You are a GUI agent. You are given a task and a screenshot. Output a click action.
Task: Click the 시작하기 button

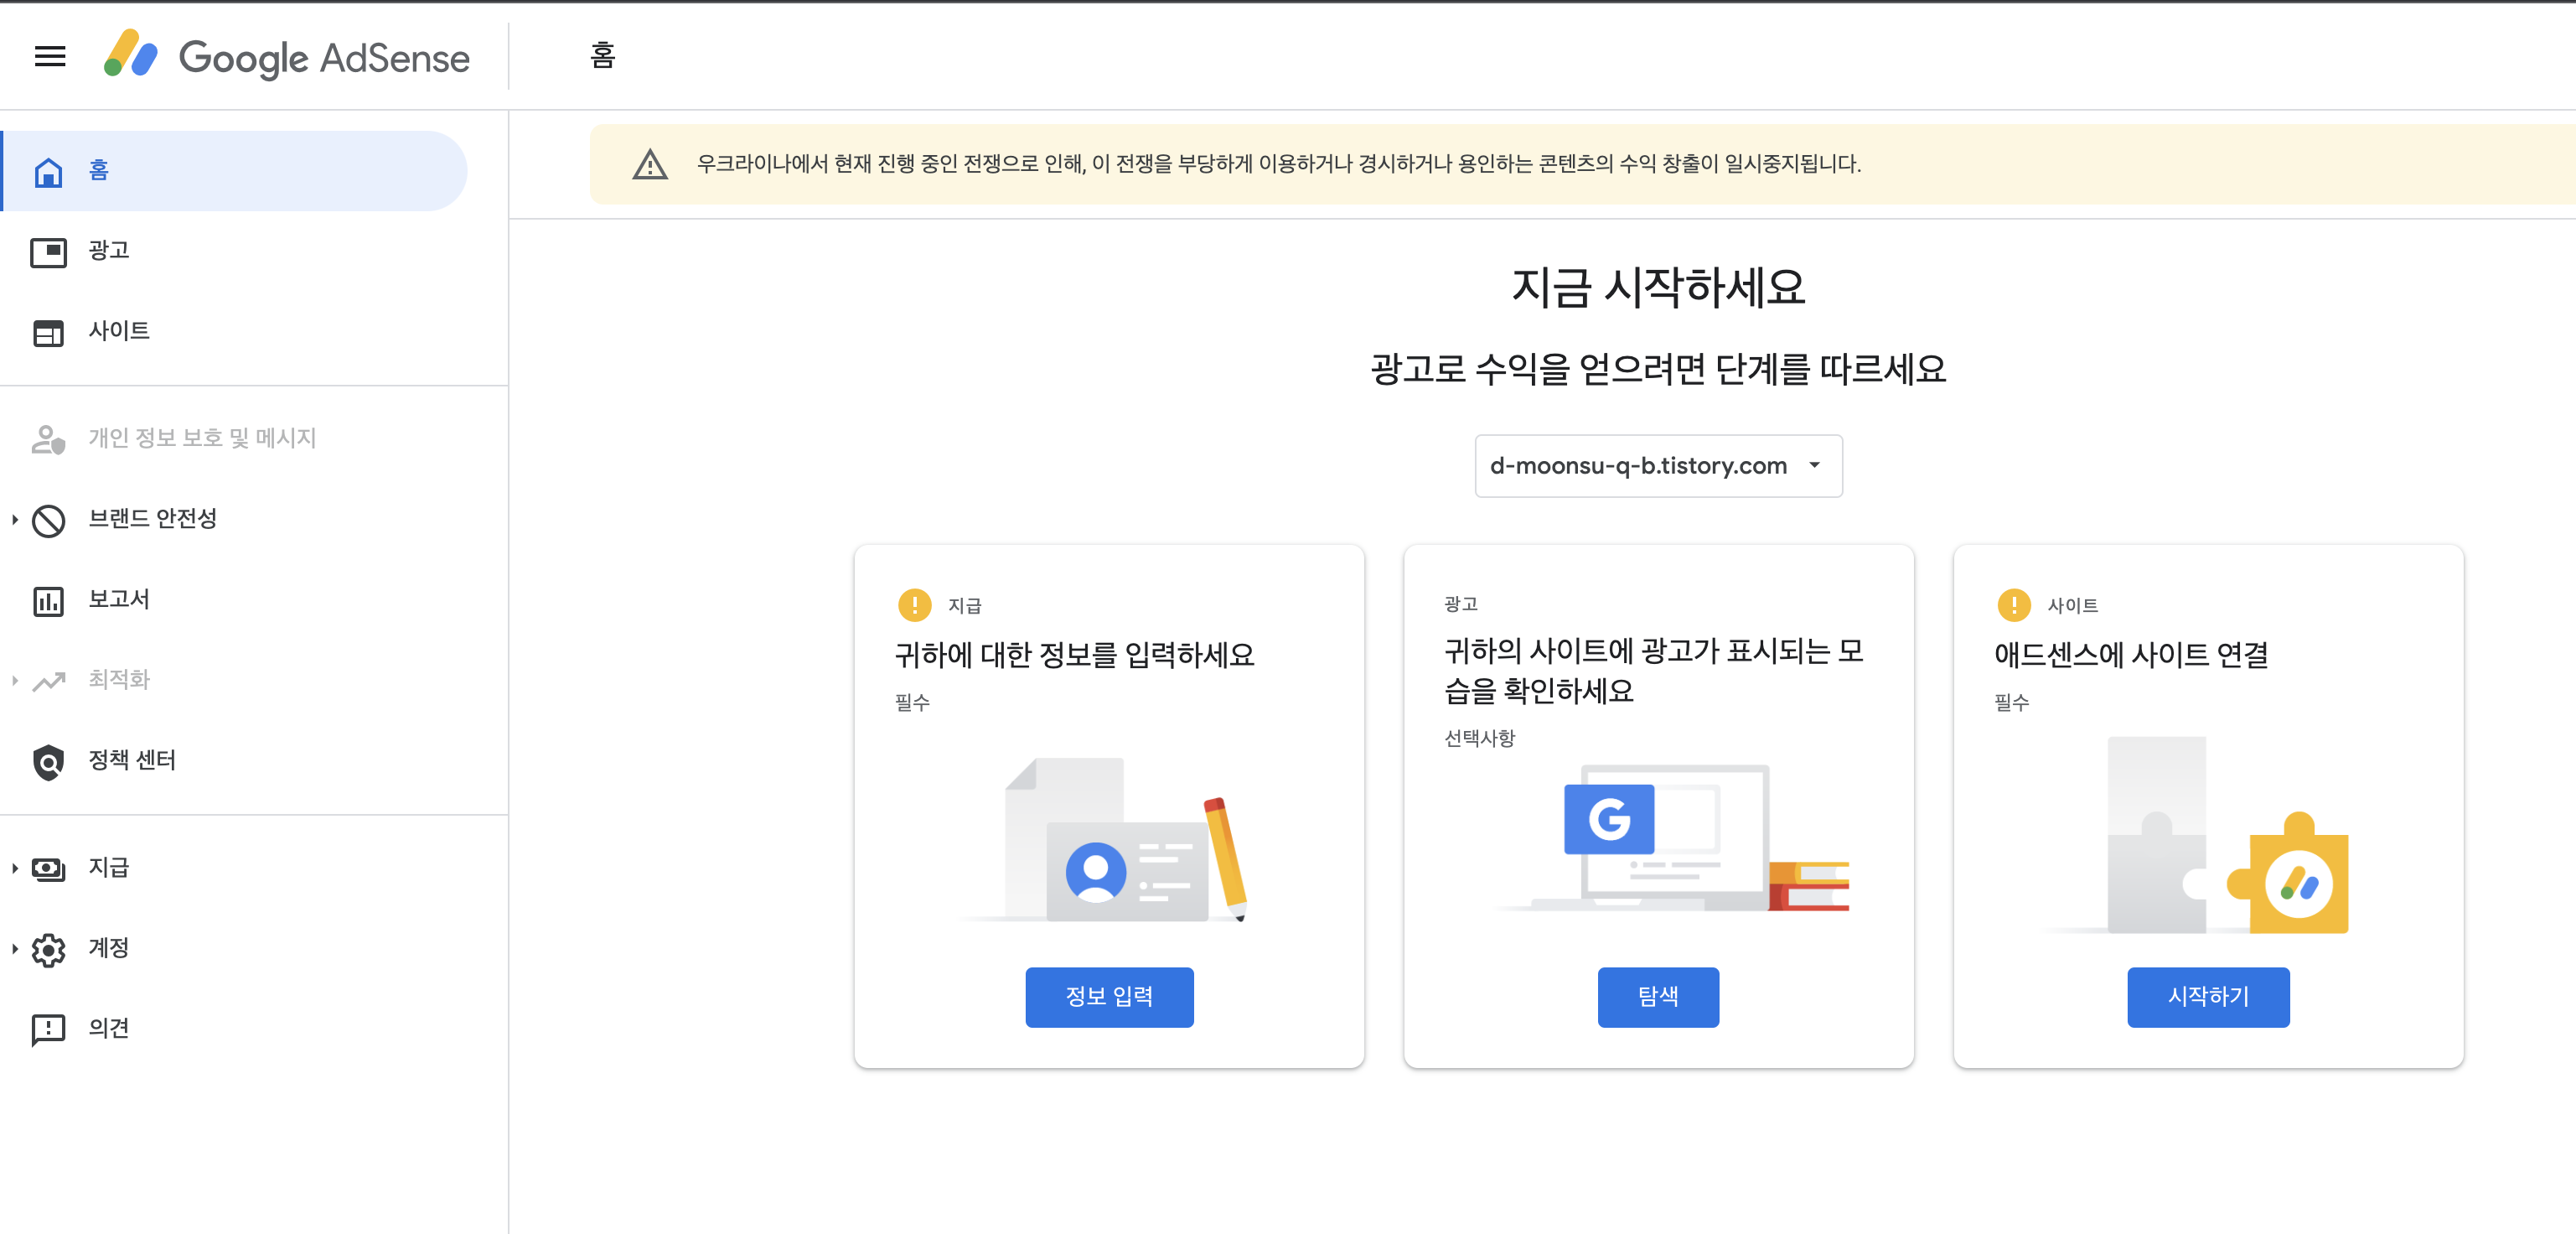(2207, 996)
